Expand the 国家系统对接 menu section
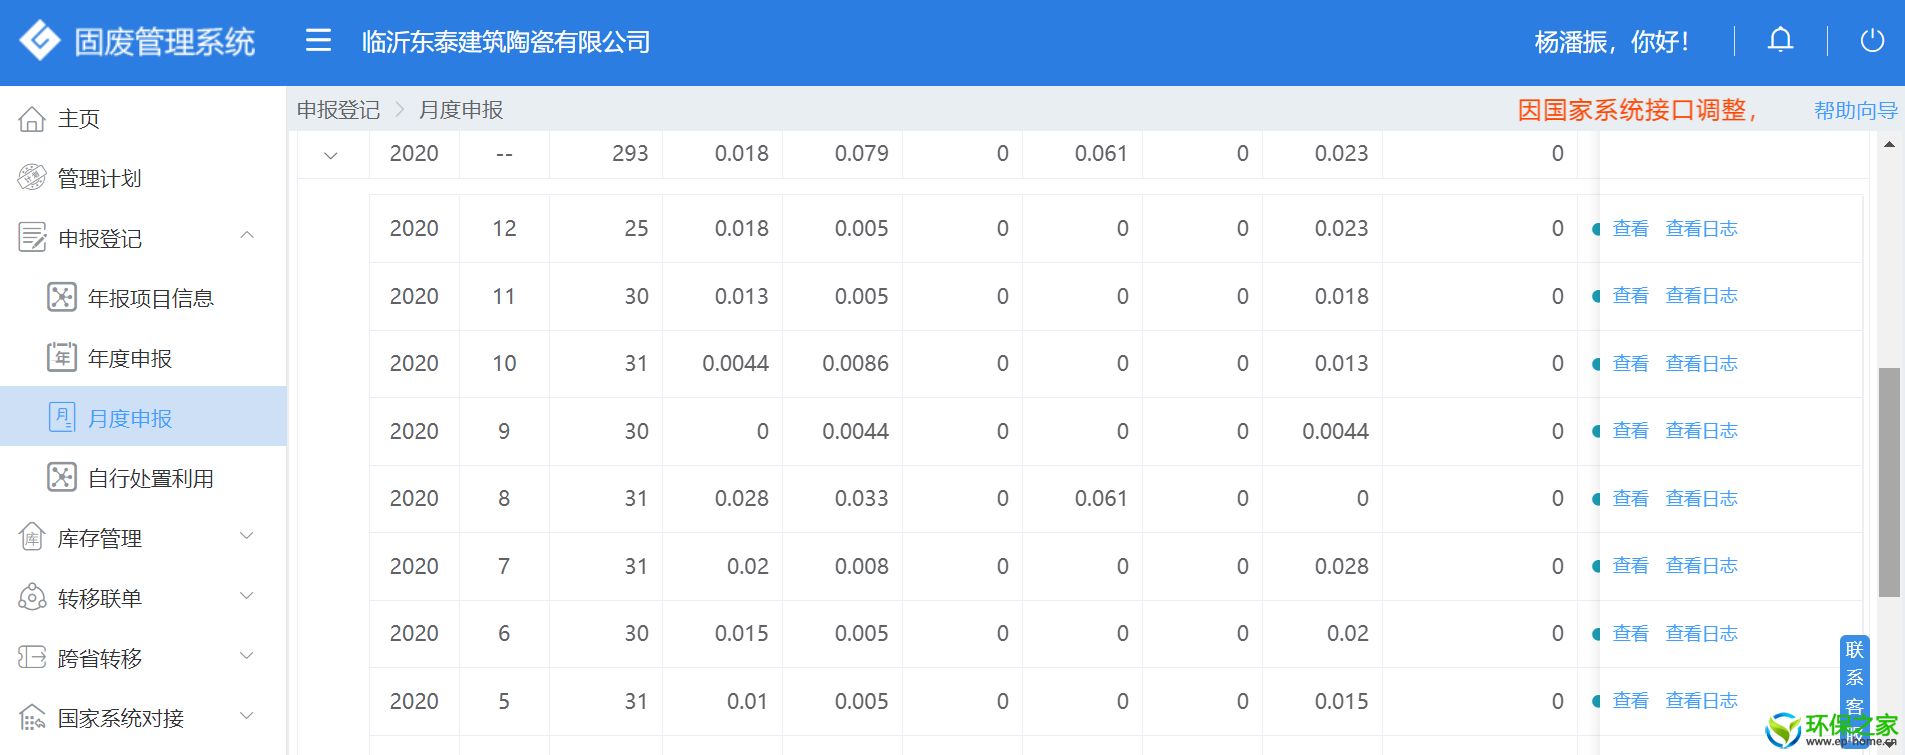This screenshot has height=755, width=1905. point(247,716)
